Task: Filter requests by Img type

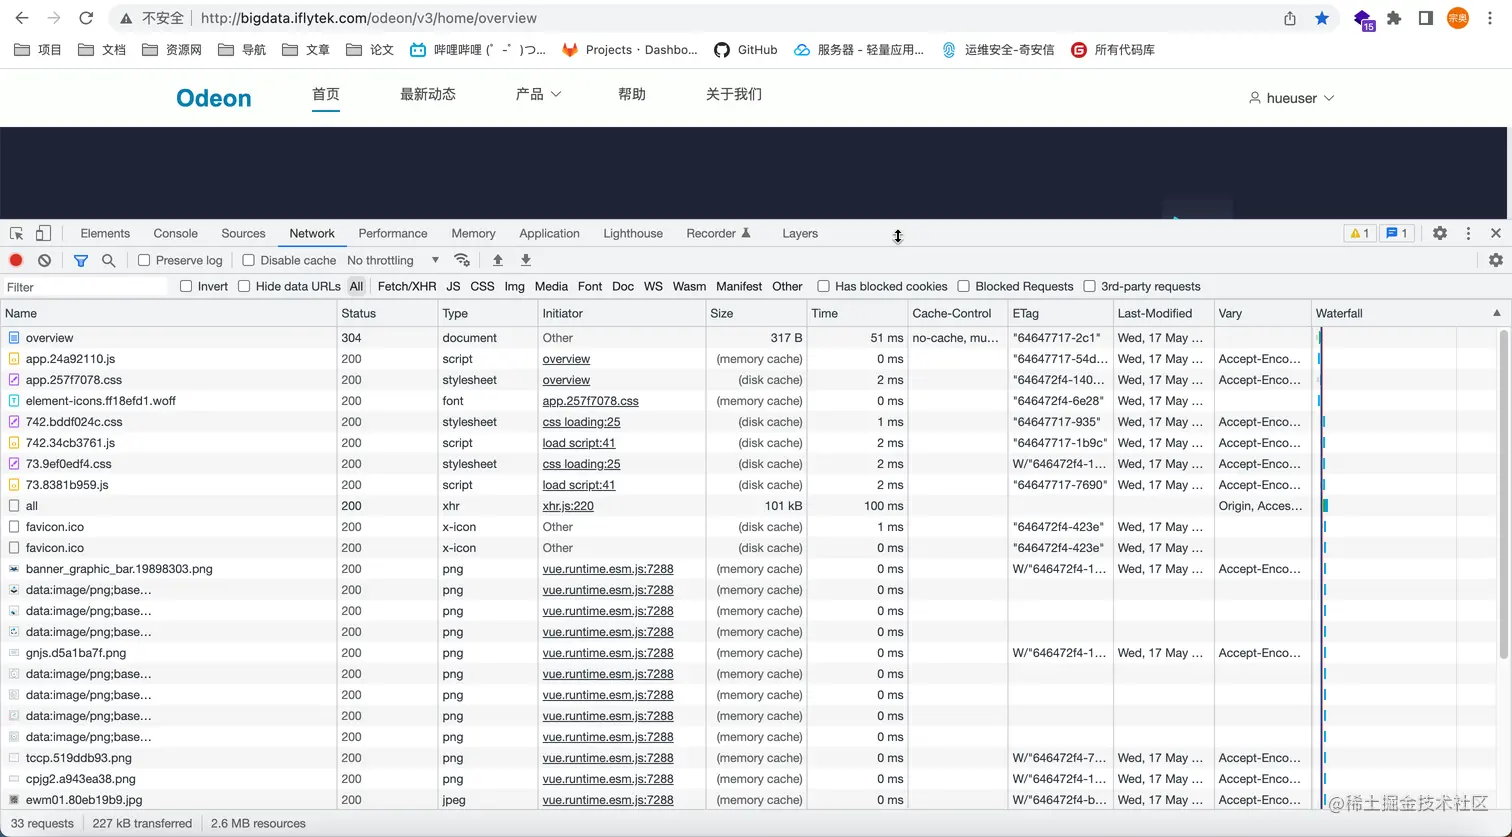Action: point(514,286)
